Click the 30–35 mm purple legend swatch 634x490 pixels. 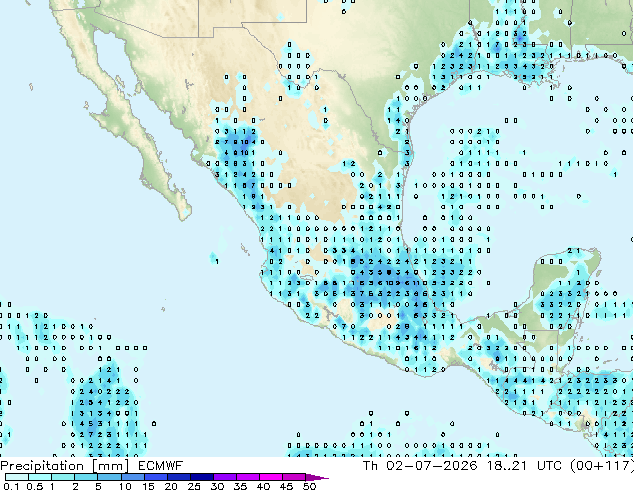pyautogui.click(x=224, y=477)
